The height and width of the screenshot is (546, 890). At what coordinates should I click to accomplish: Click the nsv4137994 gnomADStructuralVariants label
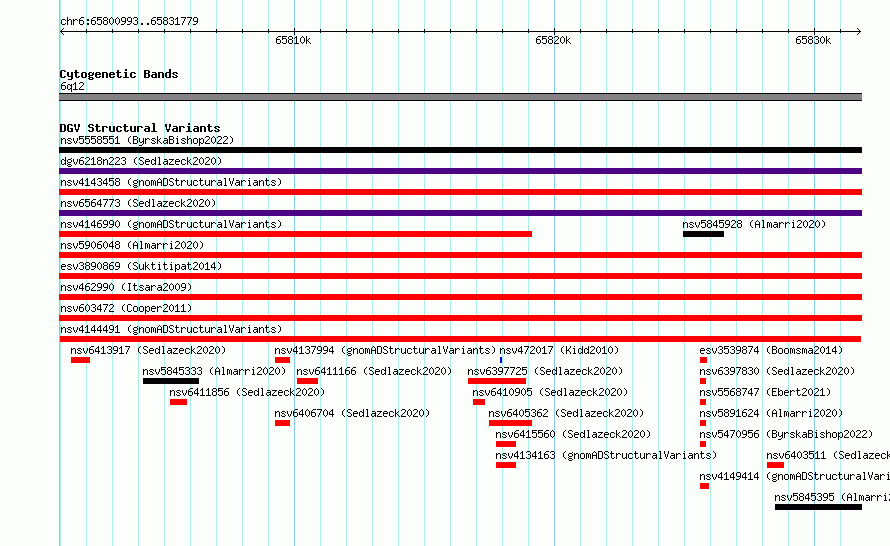coord(385,350)
